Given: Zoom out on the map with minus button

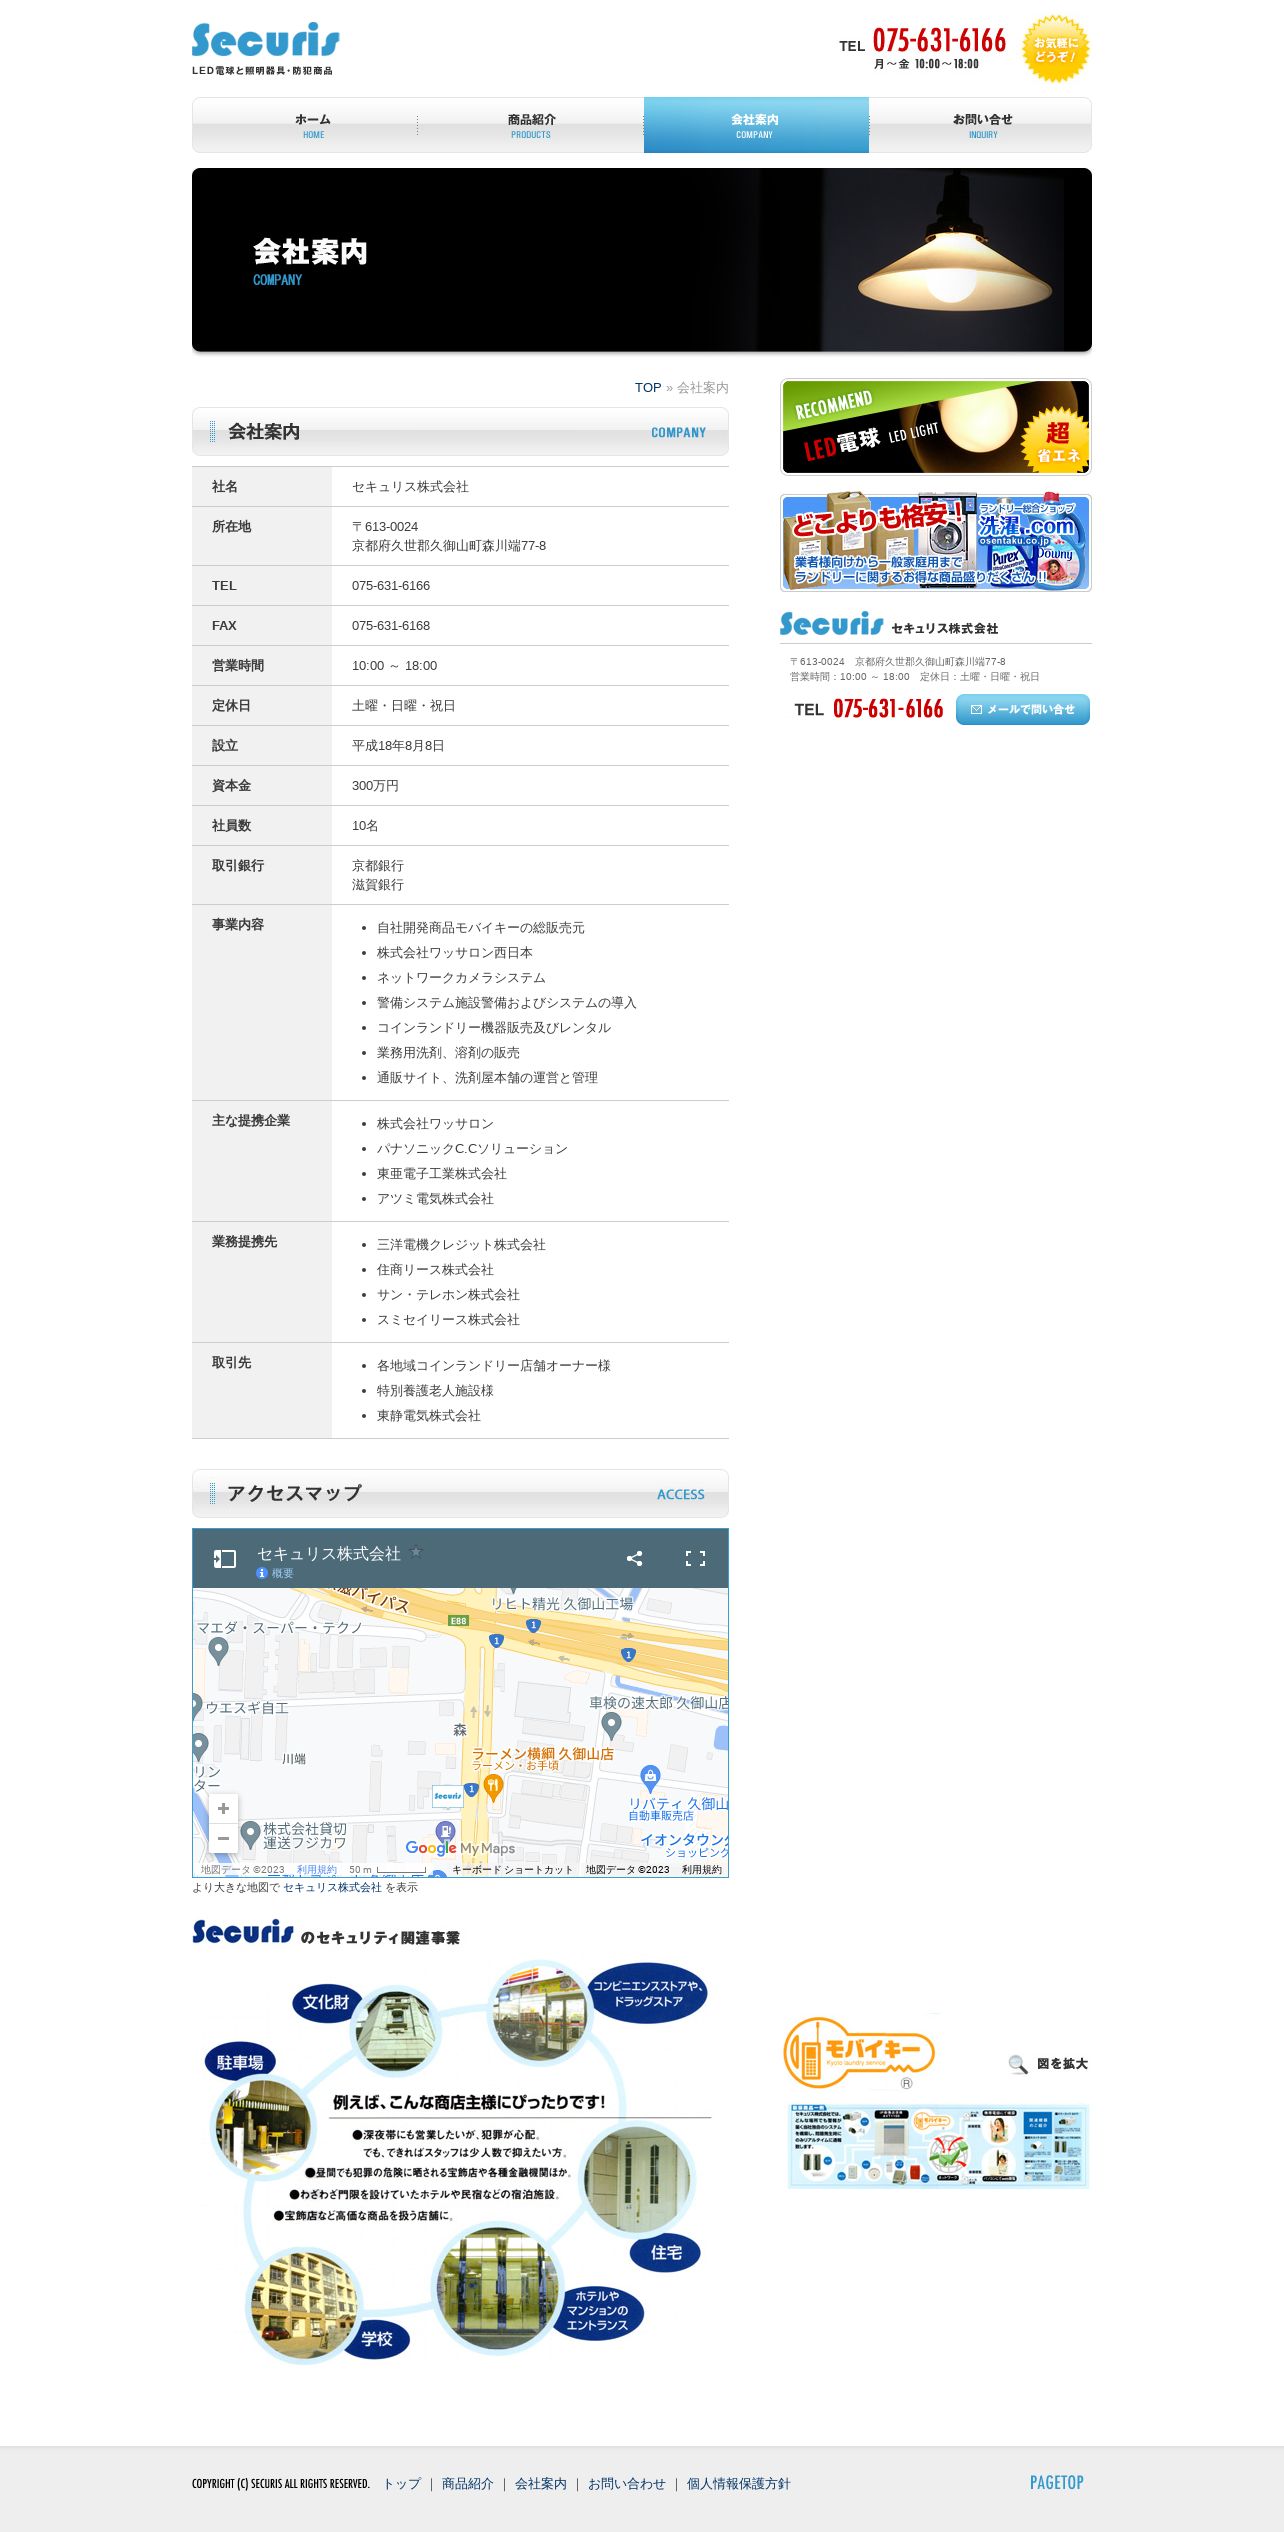Looking at the screenshot, I should click(x=223, y=1838).
